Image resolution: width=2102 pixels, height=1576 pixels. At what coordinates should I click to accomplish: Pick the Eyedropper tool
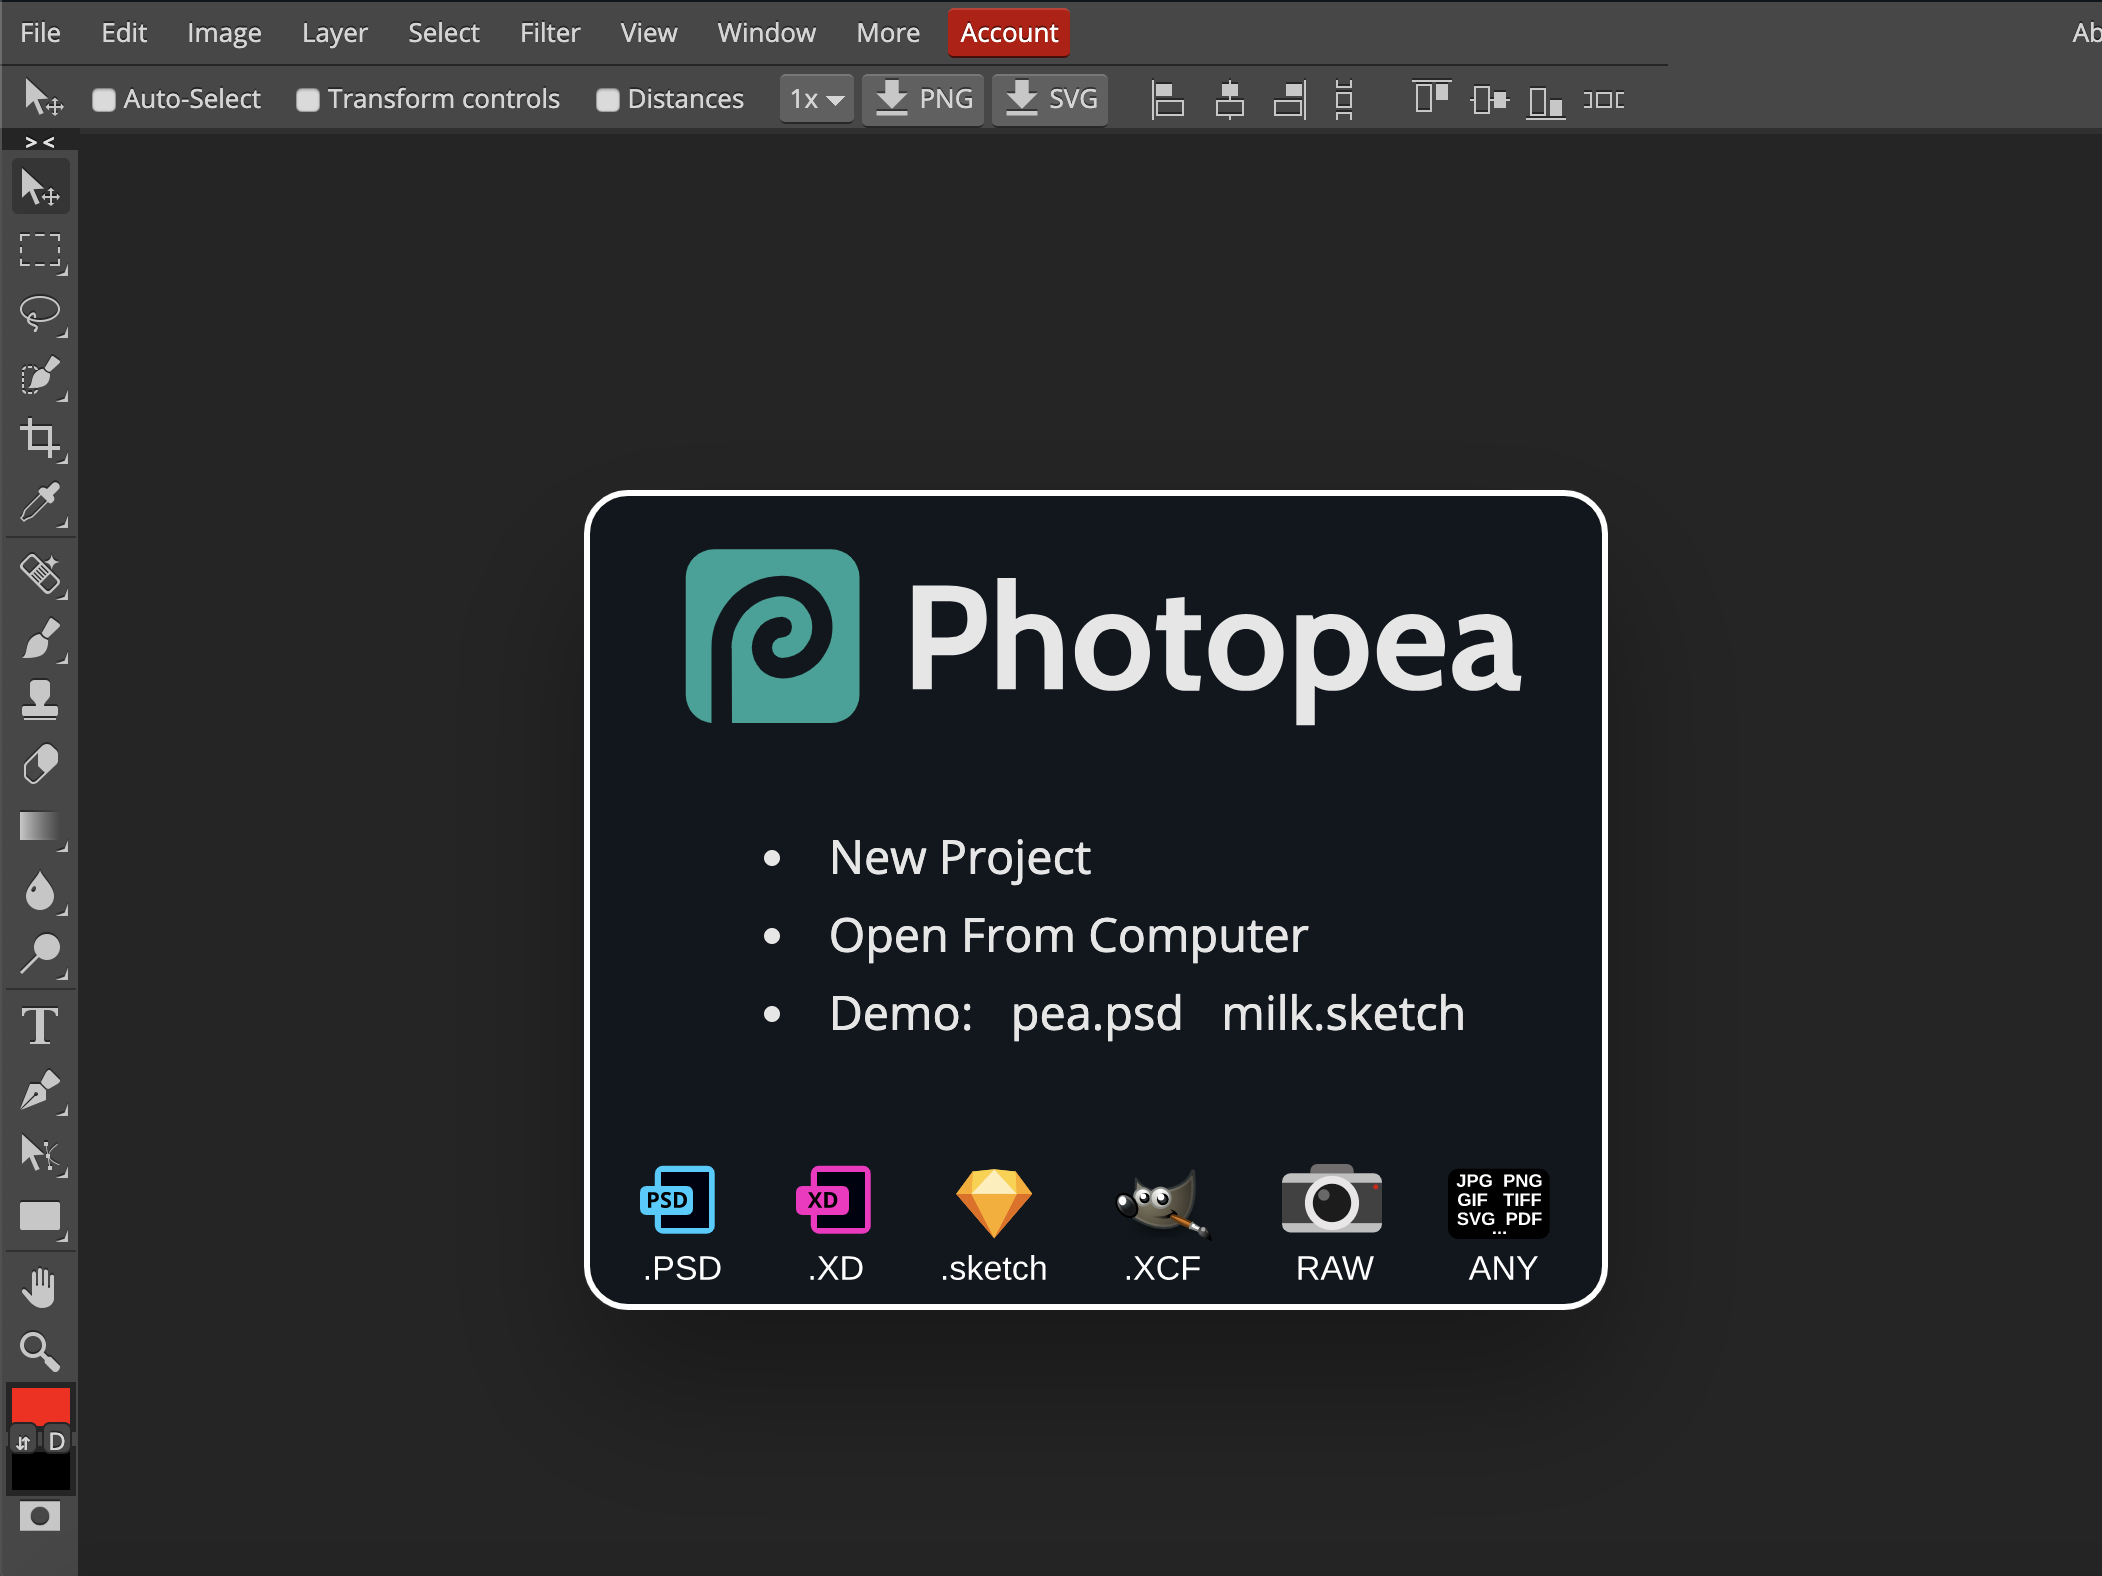tap(40, 503)
